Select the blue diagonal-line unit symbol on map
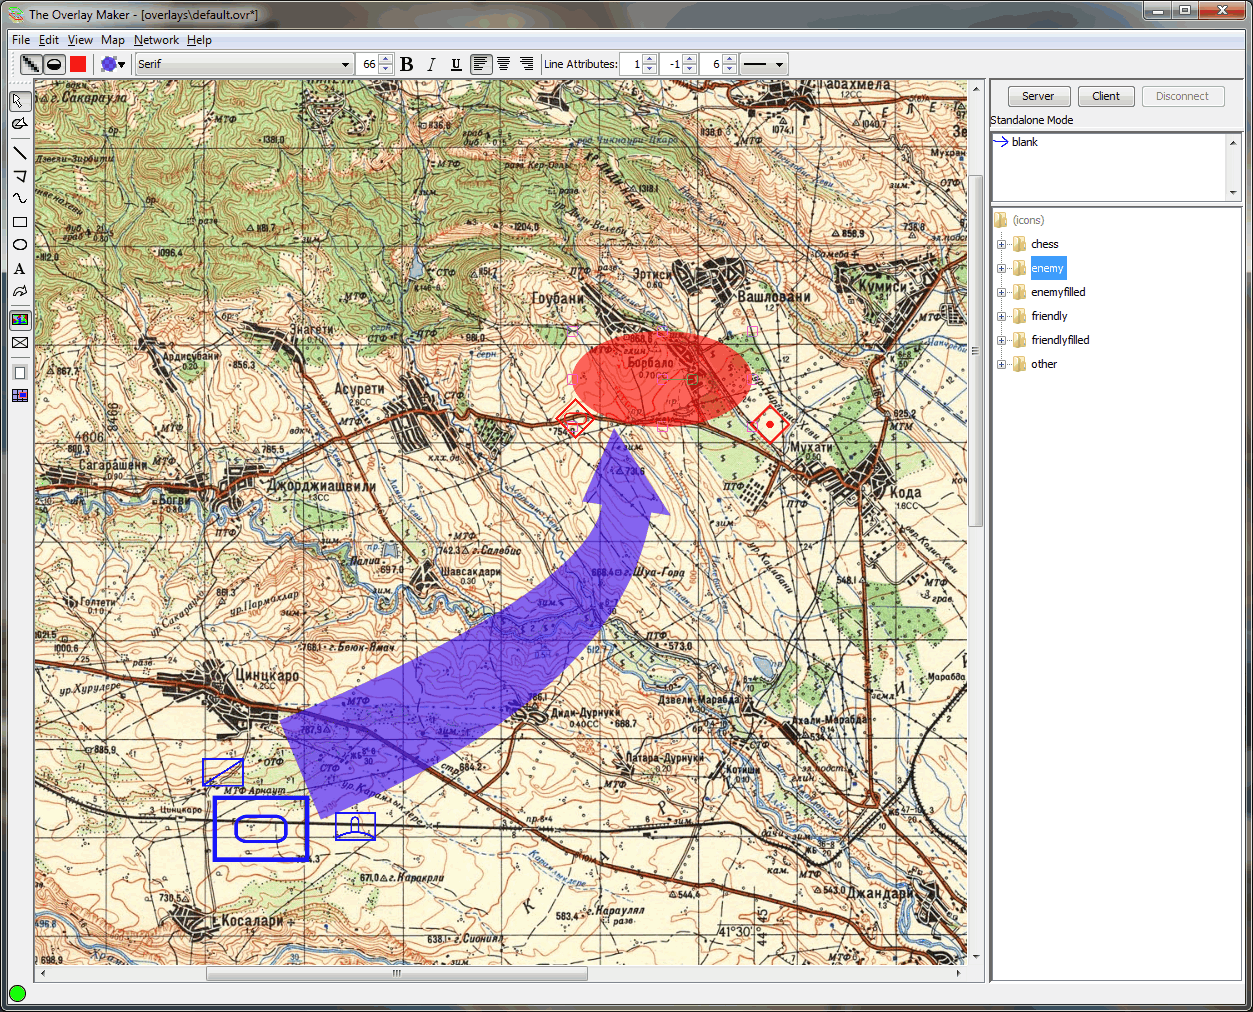Viewport: 1253px width, 1012px height. pyautogui.click(x=222, y=772)
